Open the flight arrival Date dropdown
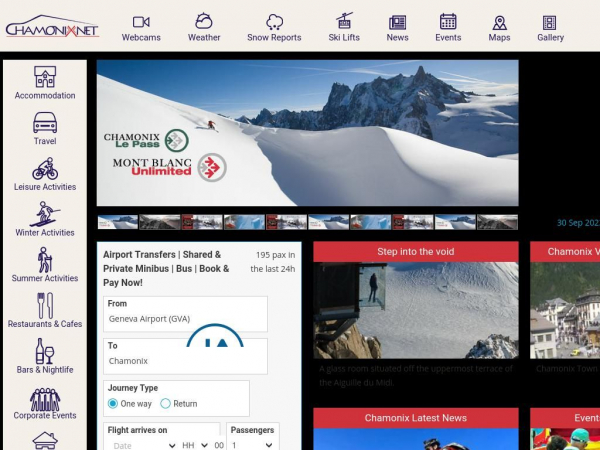This screenshot has width=600, height=450. (143, 445)
